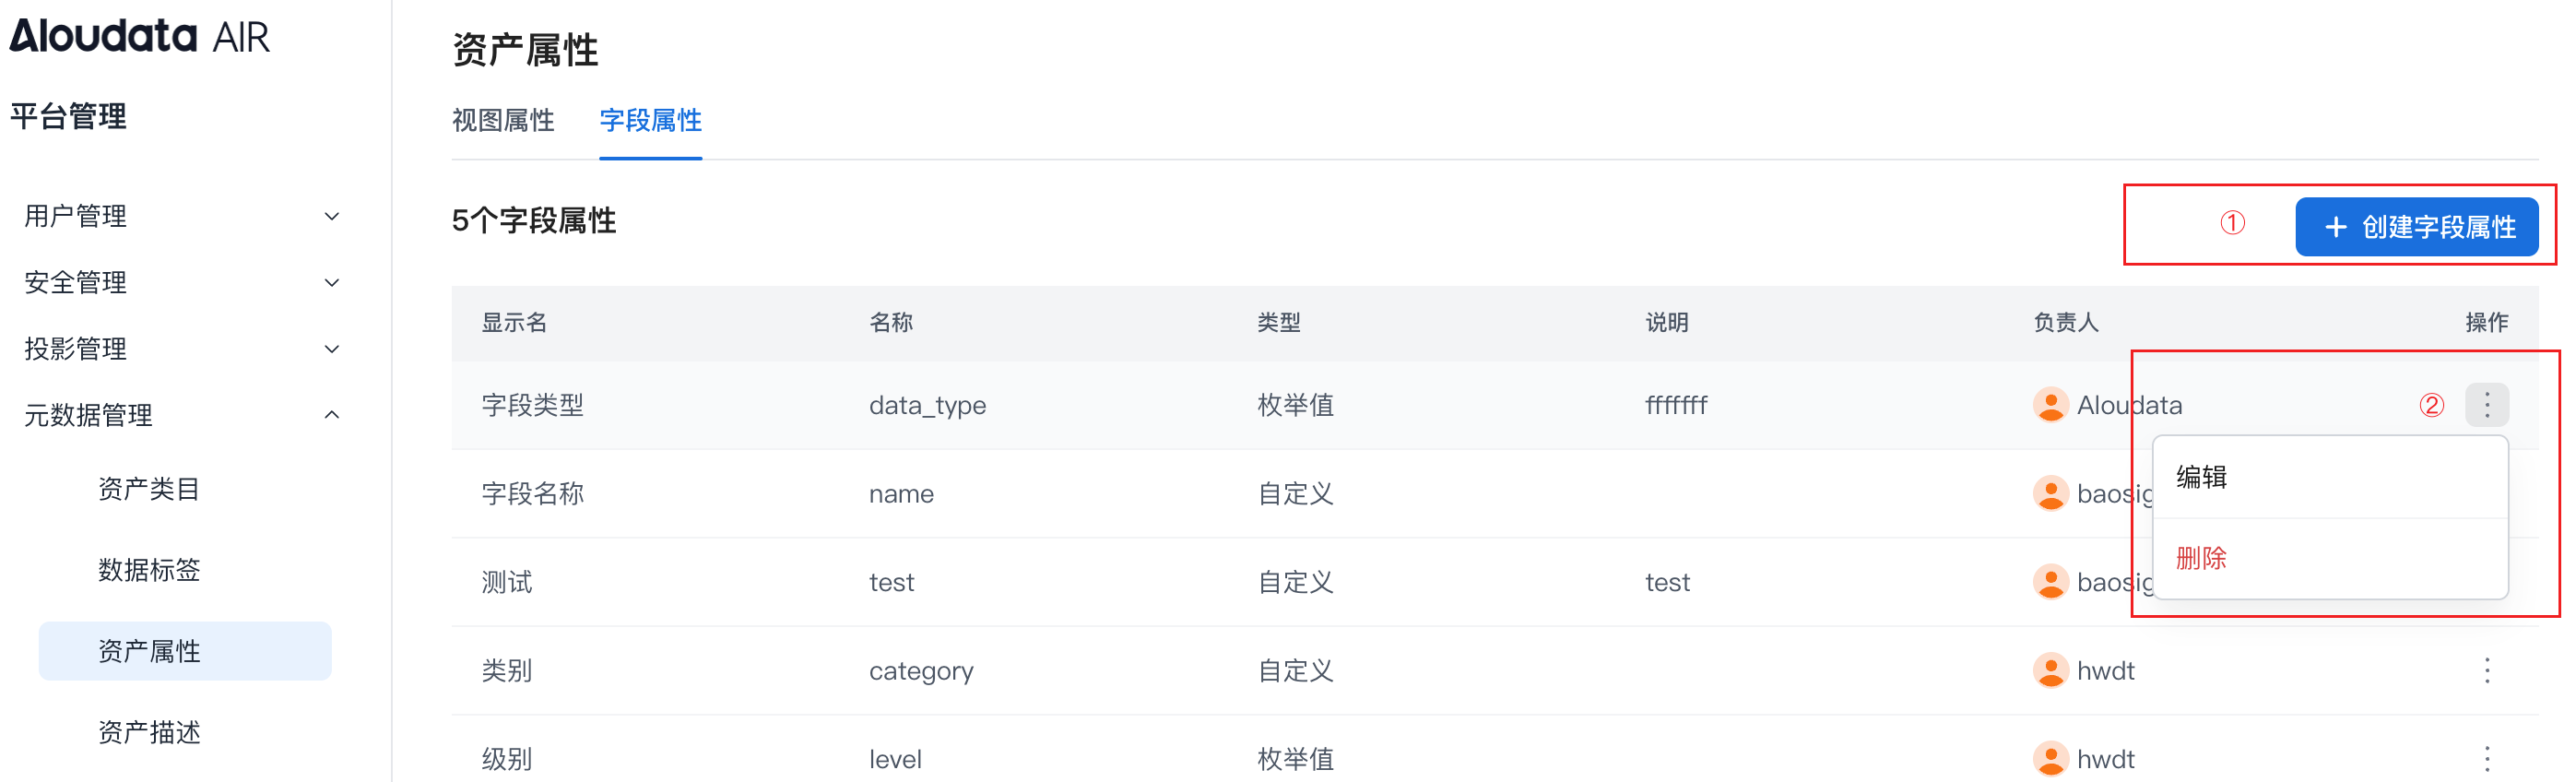Image resolution: width=2576 pixels, height=782 pixels.
Task: Select the 字段属性 tab
Action: coord(650,121)
